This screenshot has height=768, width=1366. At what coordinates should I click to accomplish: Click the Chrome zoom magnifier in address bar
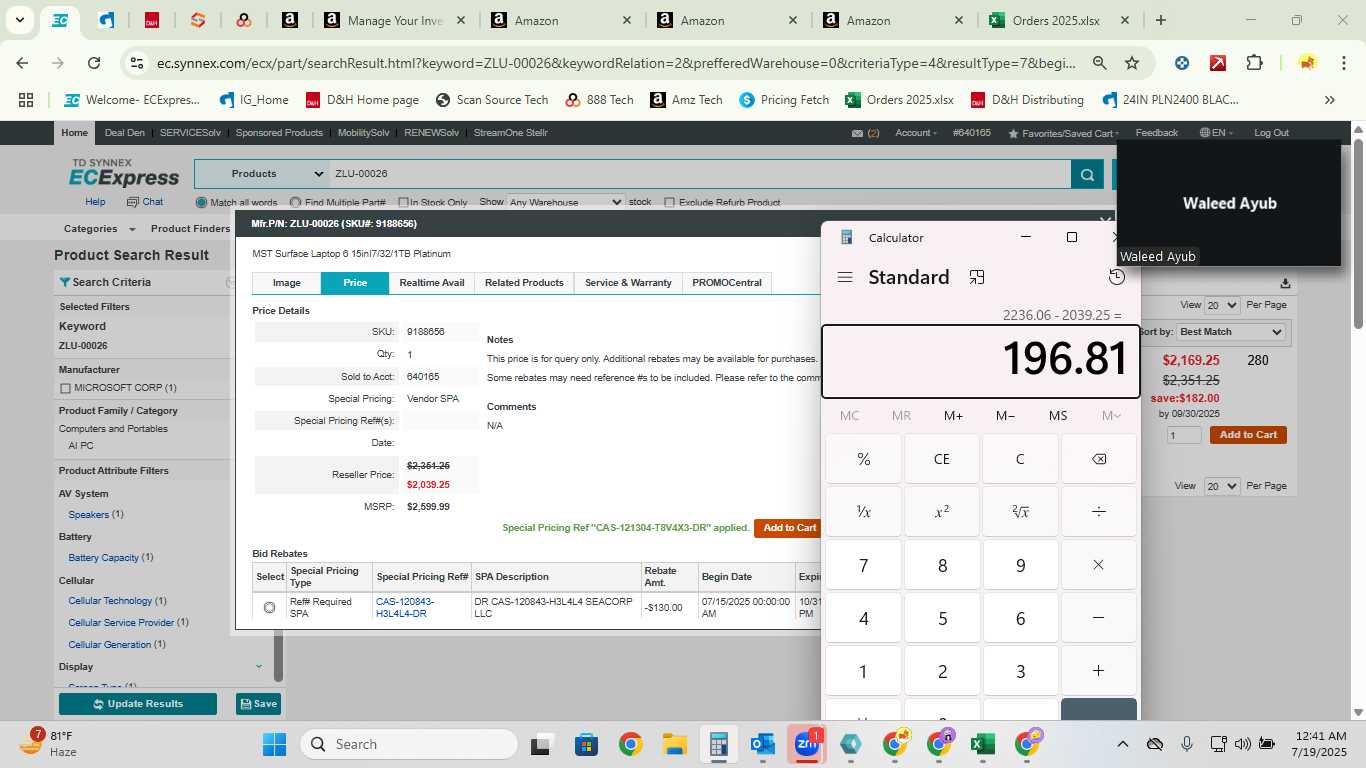tap(1099, 63)
